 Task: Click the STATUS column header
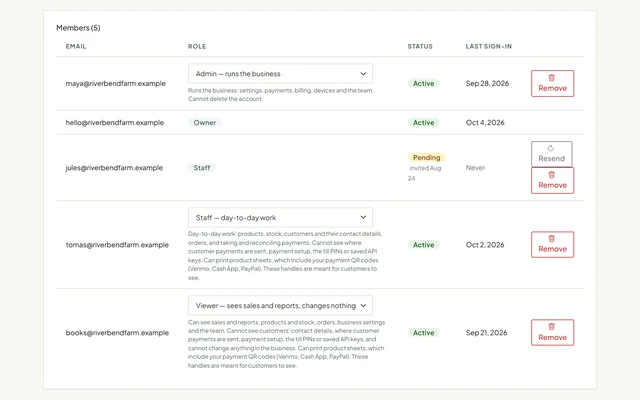[x=420, y=47]
